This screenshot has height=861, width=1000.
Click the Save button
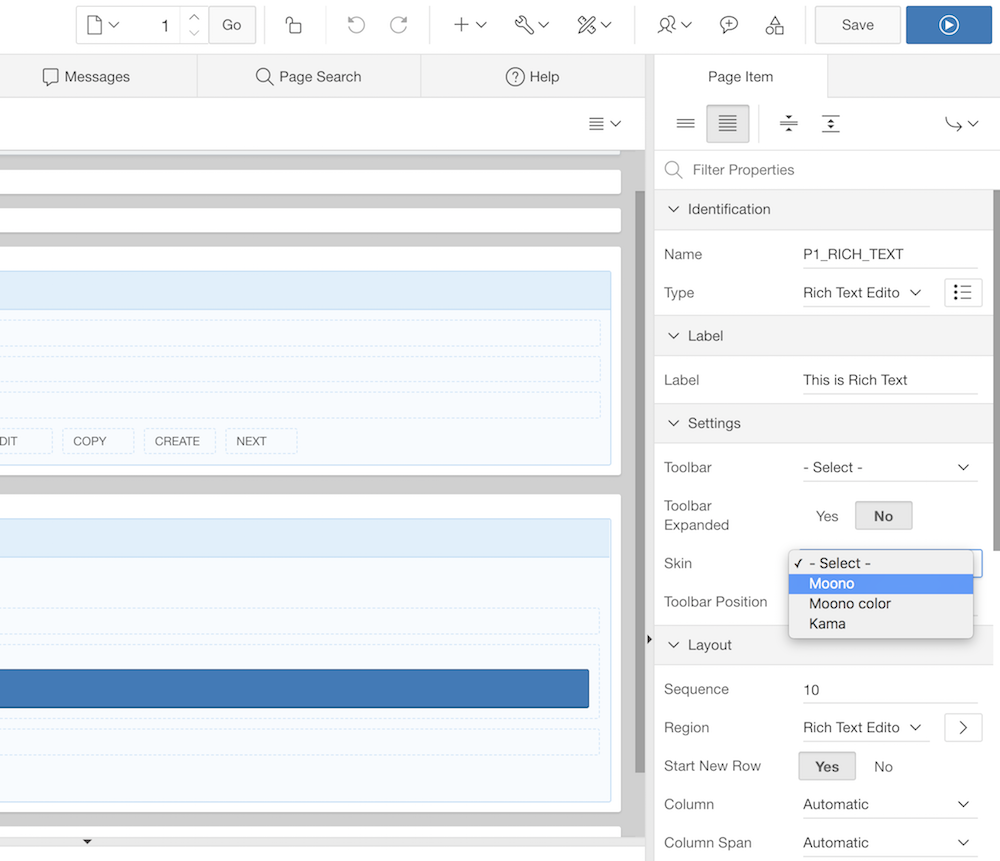(856, 24)
